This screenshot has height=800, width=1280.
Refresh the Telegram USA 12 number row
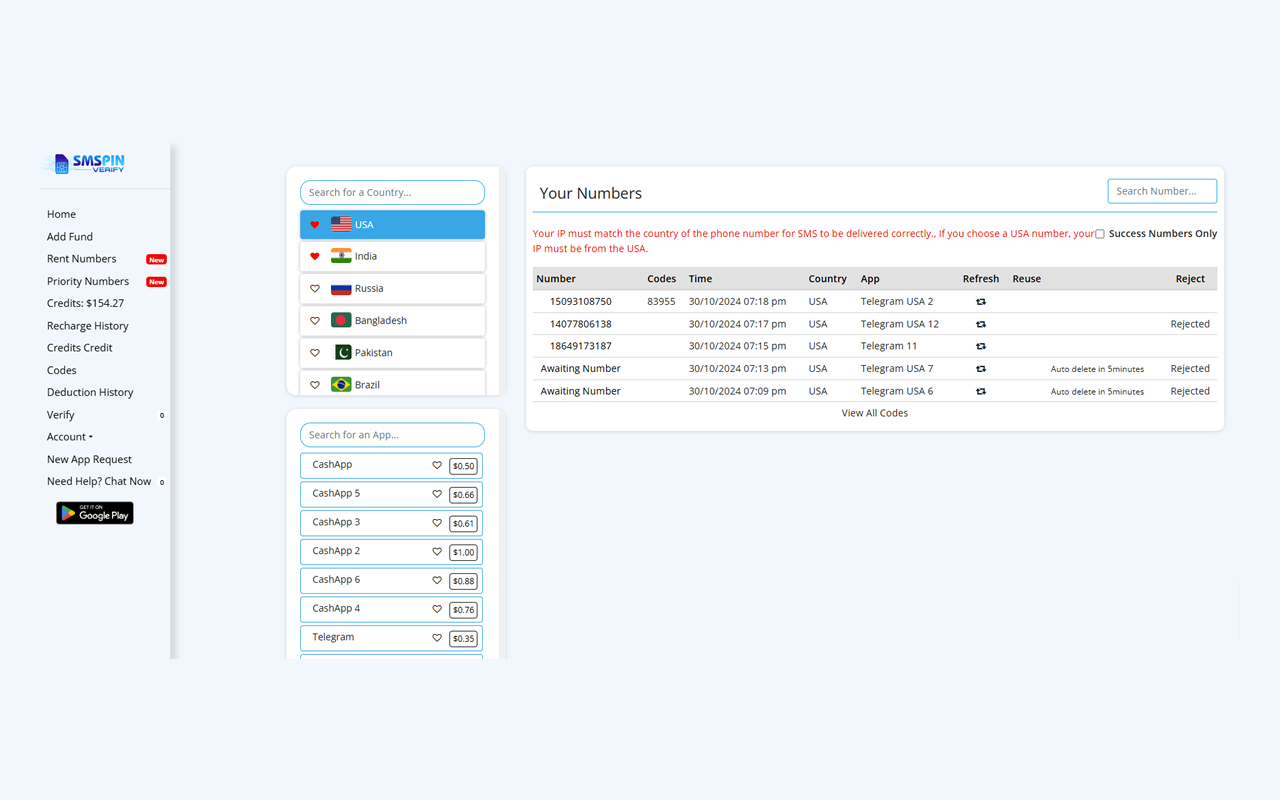tap(980, 324)
